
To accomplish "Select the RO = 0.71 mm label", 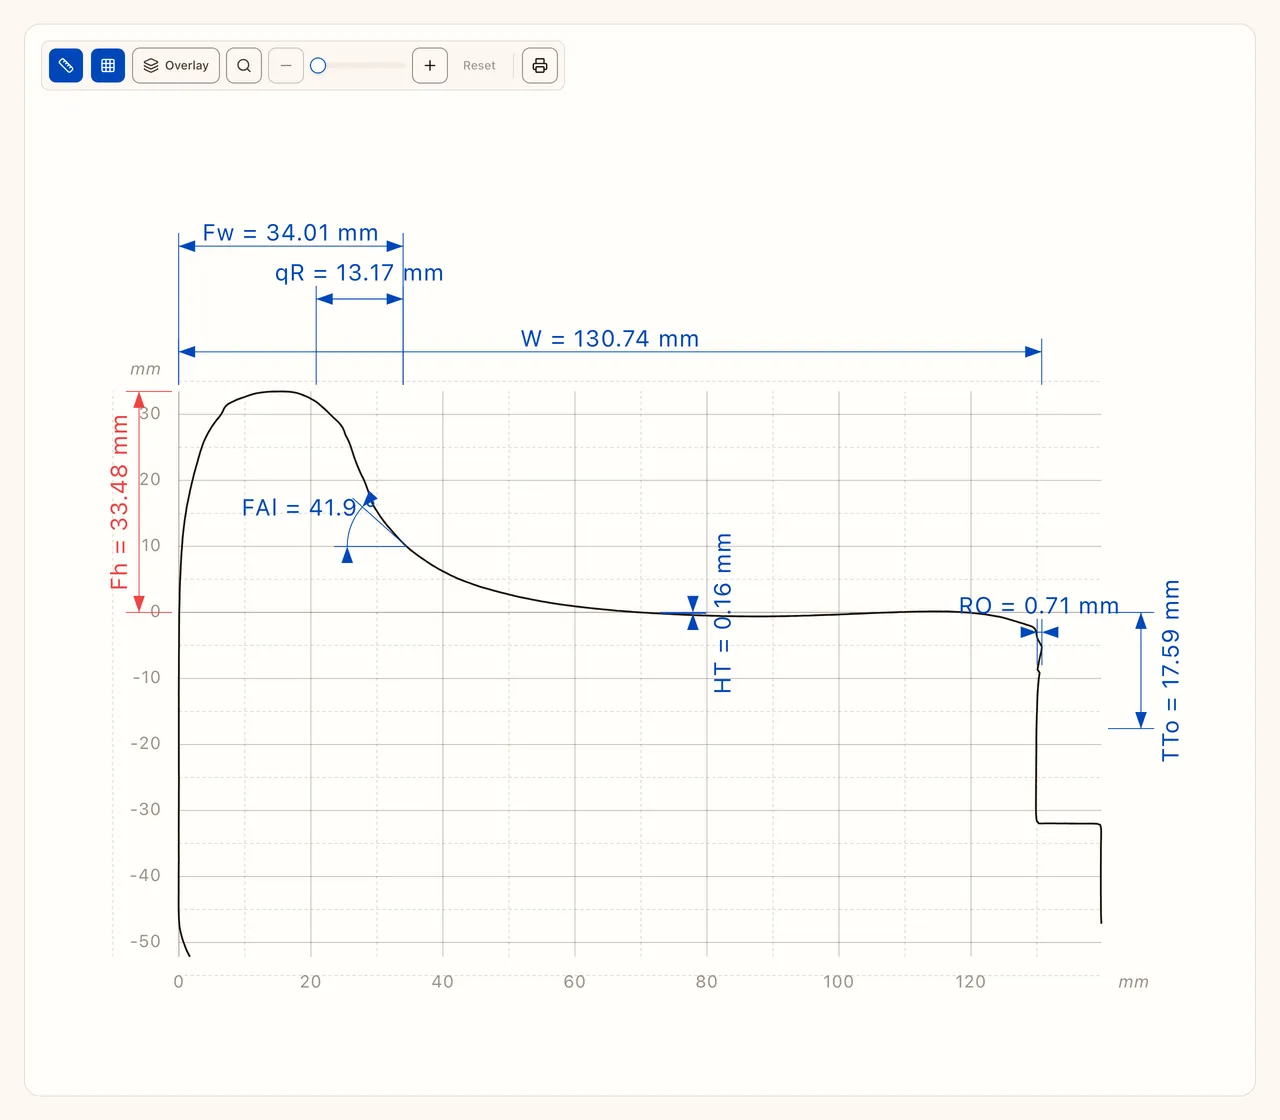I will click(x=1039, y=606).
